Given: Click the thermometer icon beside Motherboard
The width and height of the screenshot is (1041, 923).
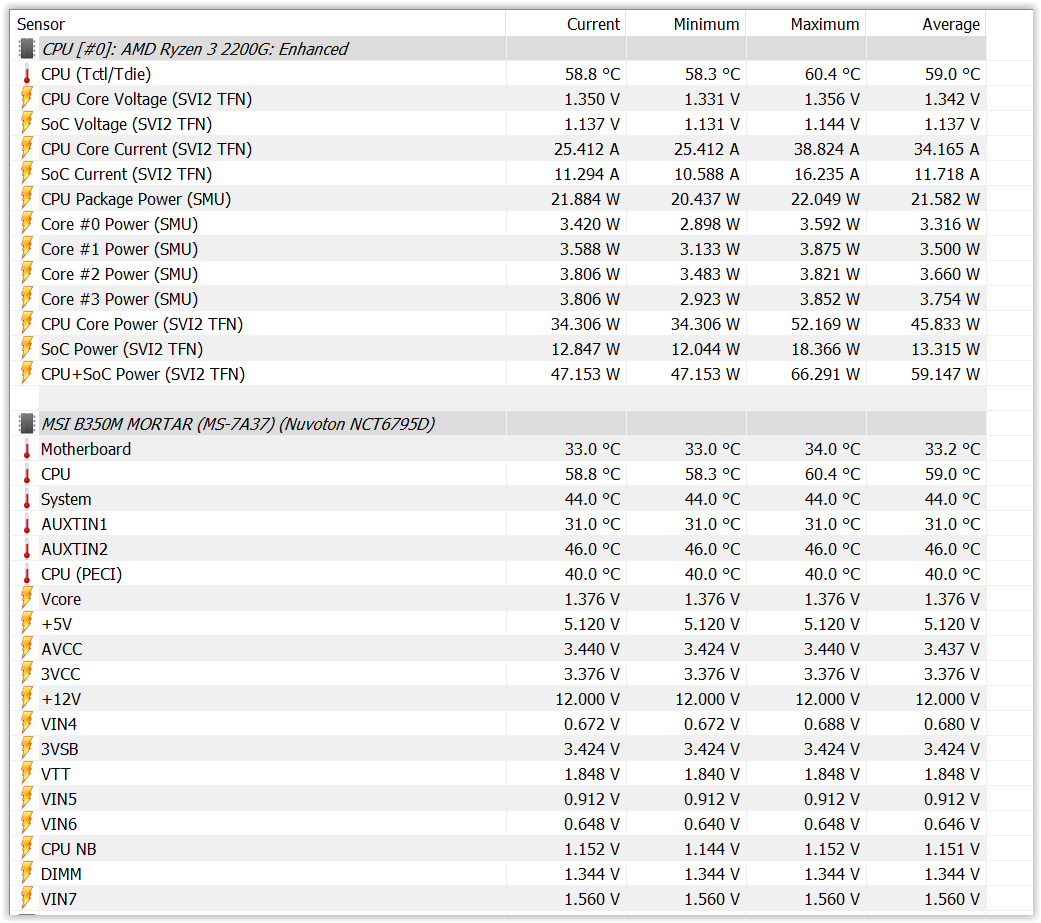Looking at the screenshot, I should click(x=27, y=449).
